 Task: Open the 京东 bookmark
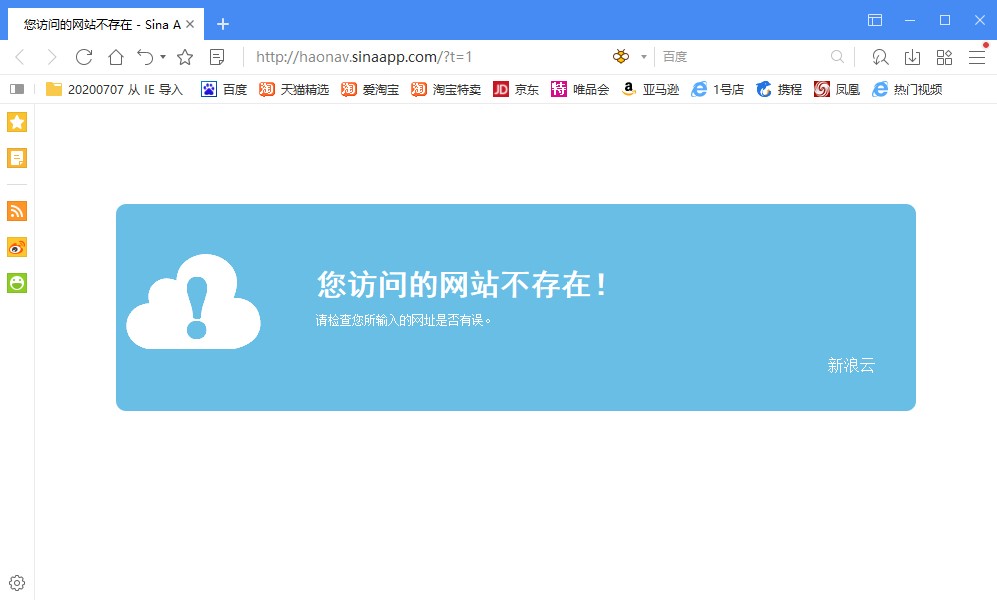tap(515, 89)
